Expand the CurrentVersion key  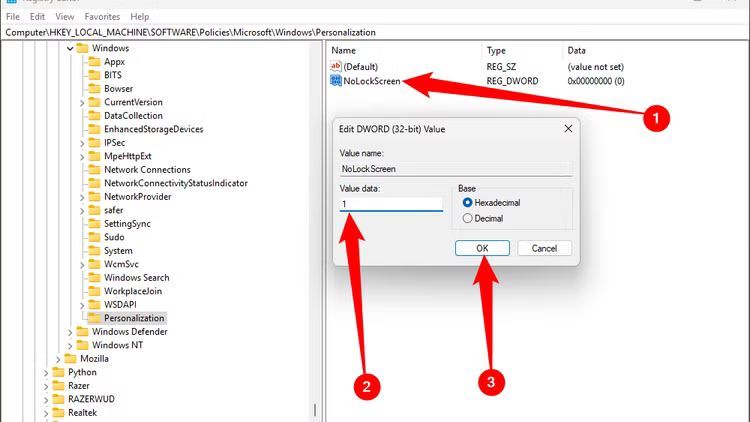pos(82,102)
